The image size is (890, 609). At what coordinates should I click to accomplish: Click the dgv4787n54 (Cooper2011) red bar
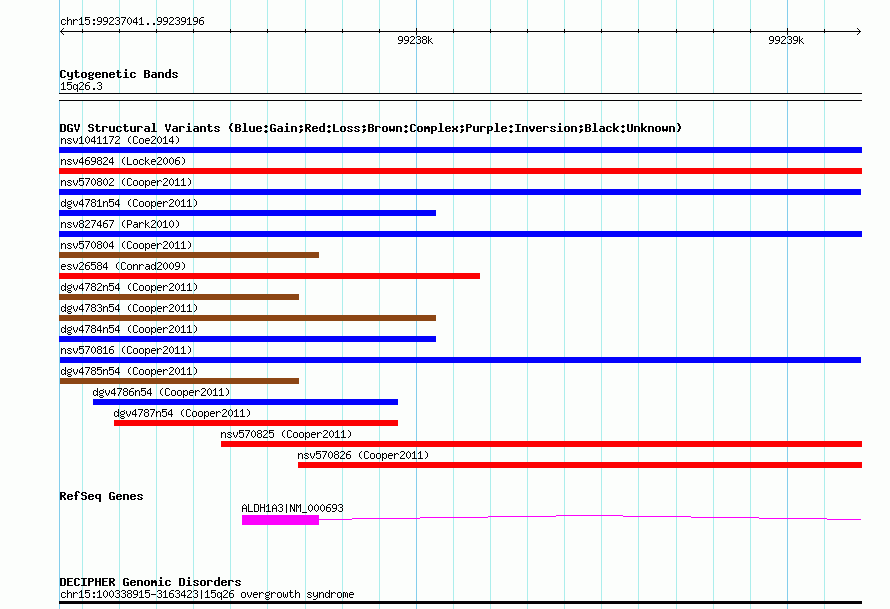point(256,423)
